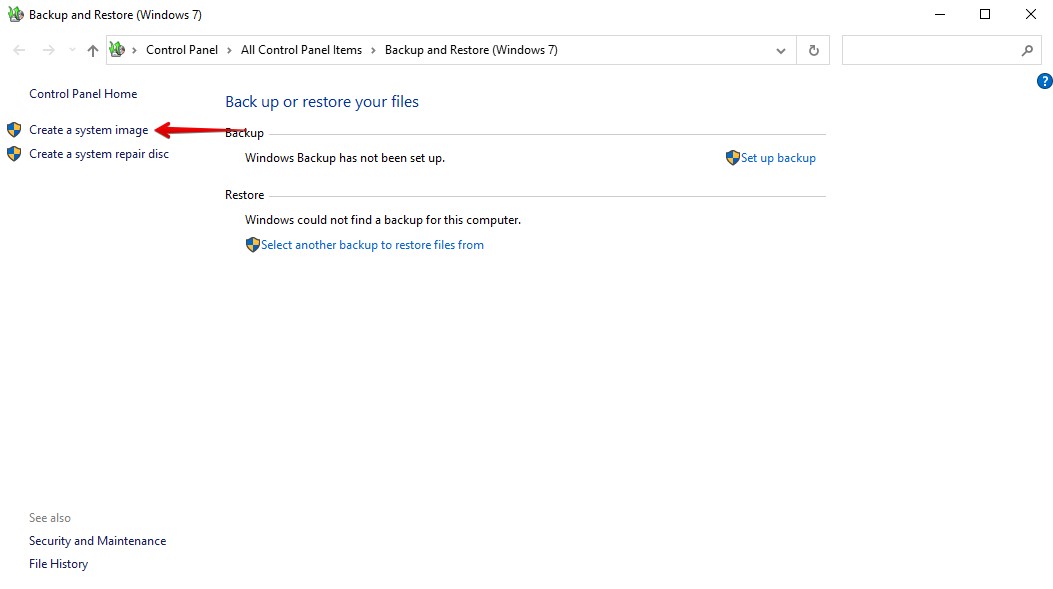Click 'Windows could not find a backup' message

pyautogui.click(x=383, y=220)
